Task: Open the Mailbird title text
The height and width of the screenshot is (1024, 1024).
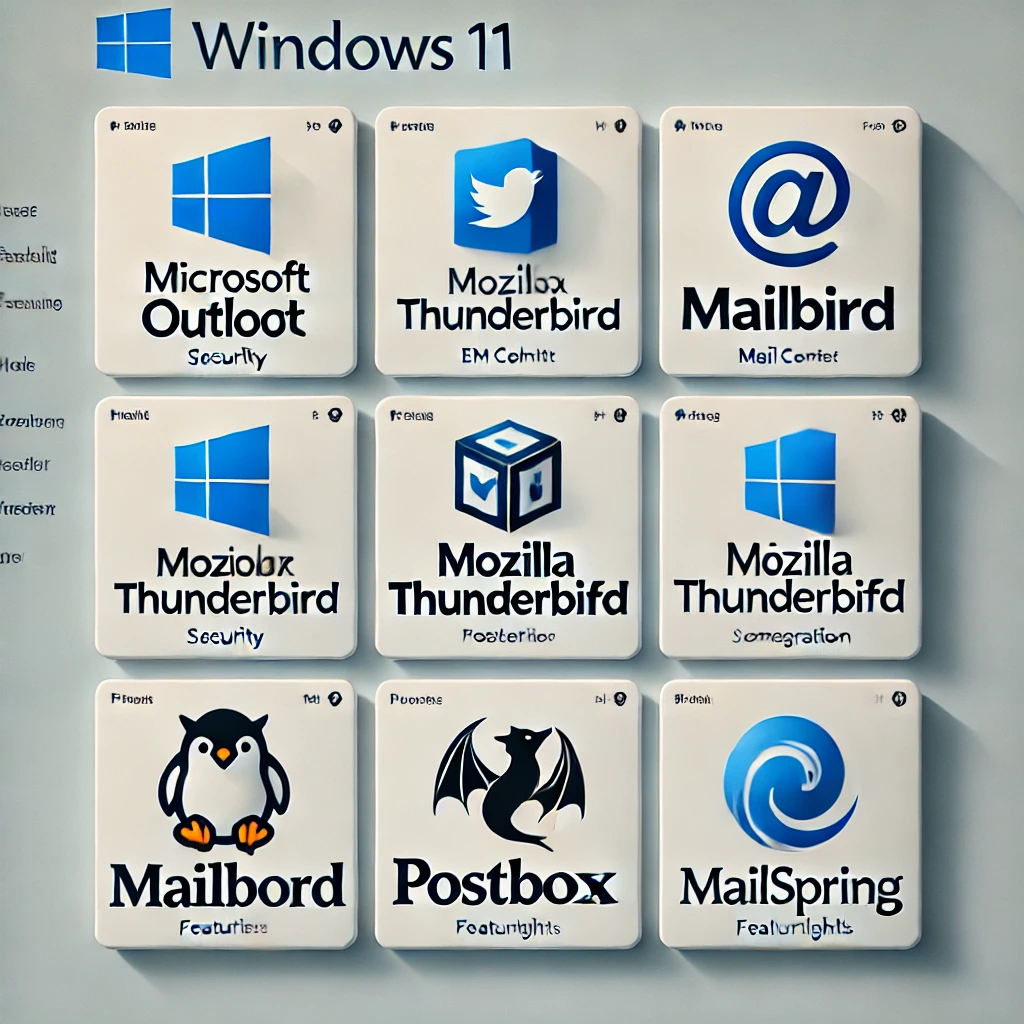Action: pos(788,310)
